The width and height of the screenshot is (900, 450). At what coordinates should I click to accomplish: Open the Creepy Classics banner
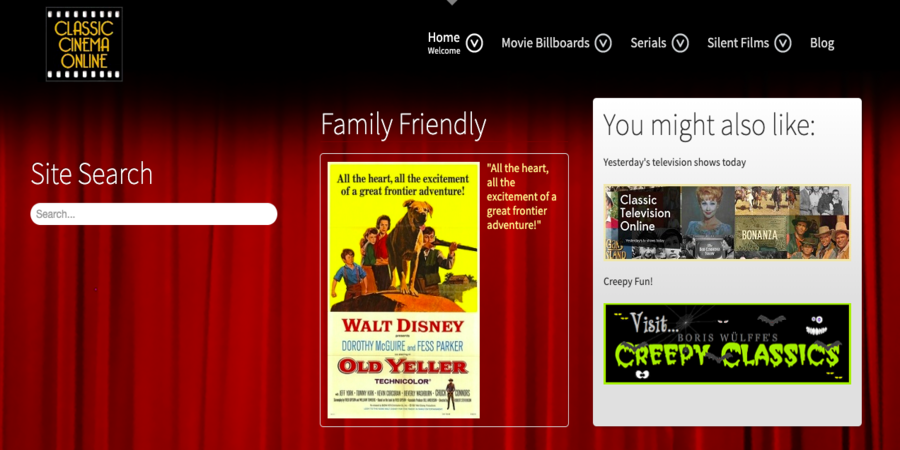(x=727, y=343)
